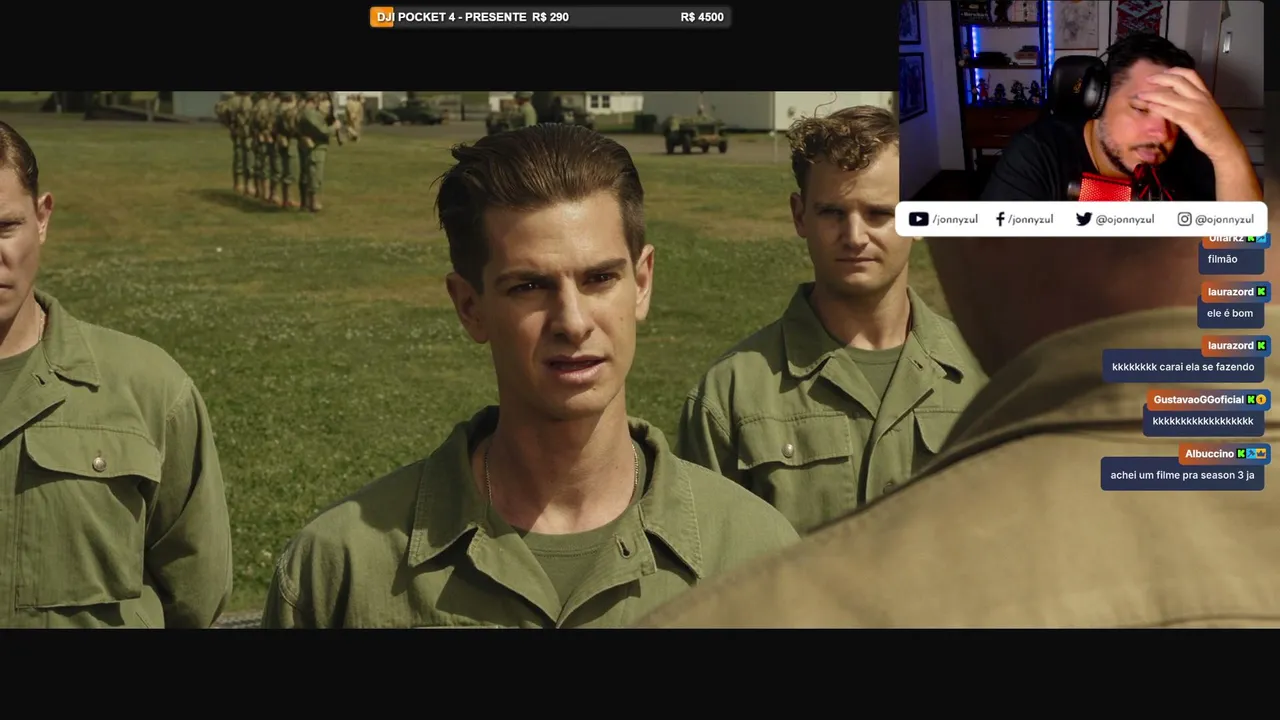
Task: Click the chat message "filmão"
Action: pos(1222,259)
